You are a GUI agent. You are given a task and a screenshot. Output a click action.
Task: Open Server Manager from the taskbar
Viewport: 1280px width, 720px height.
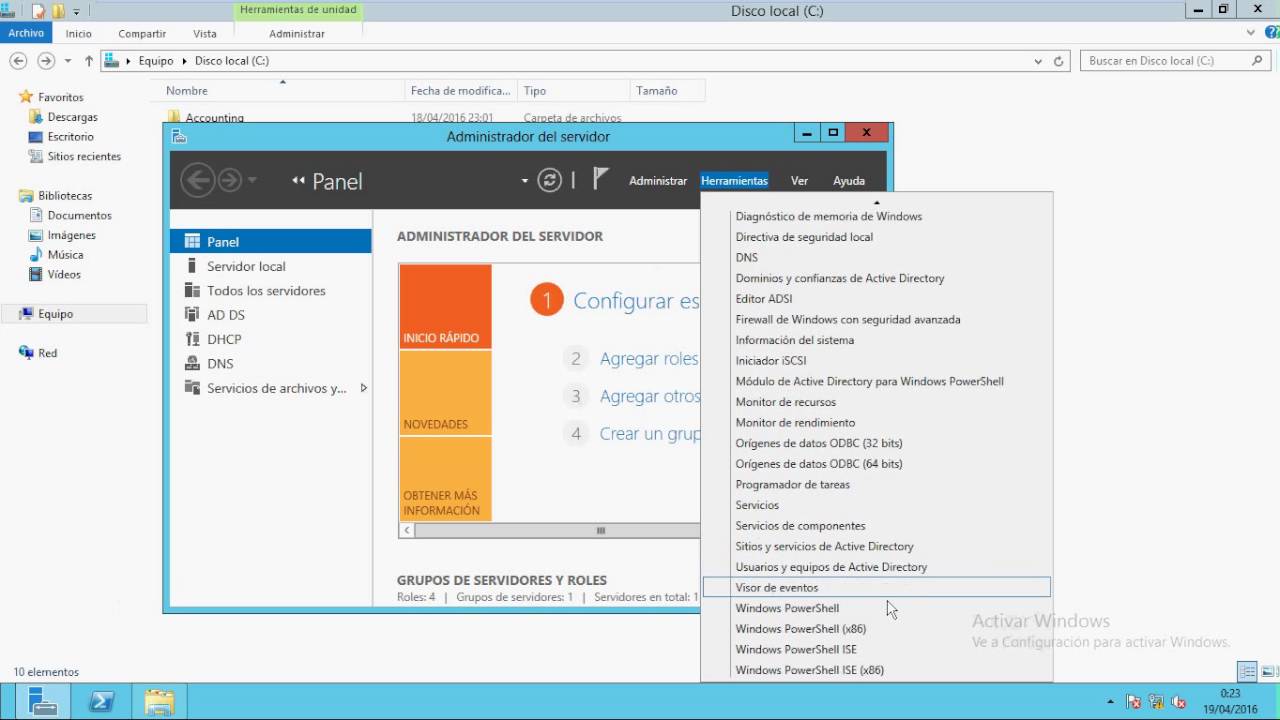tap(43, 701)
